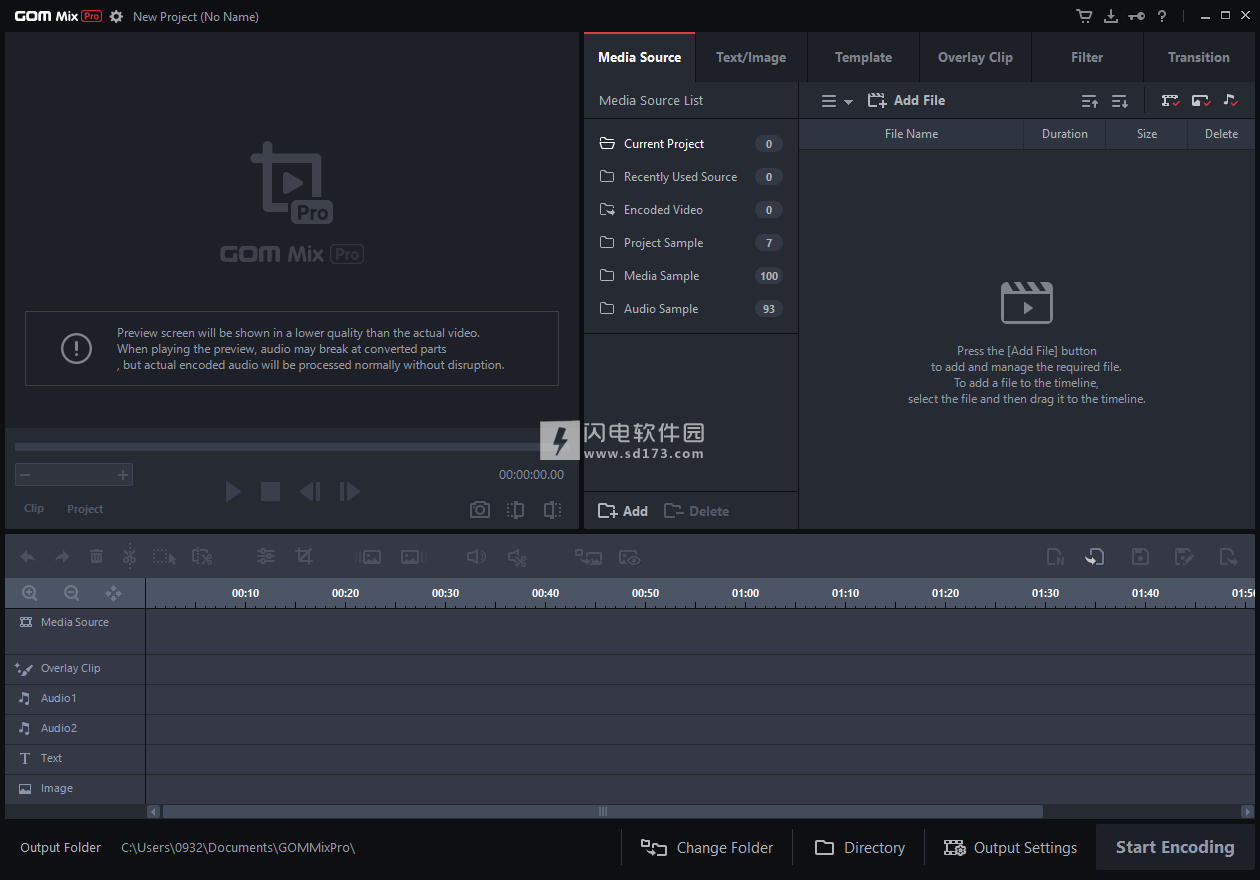The height and width of the screenshot is (880, 1260).
Task: Click the undo arrow in timeline toolbar
Action: pyautogui.click(x=28, y=557)
